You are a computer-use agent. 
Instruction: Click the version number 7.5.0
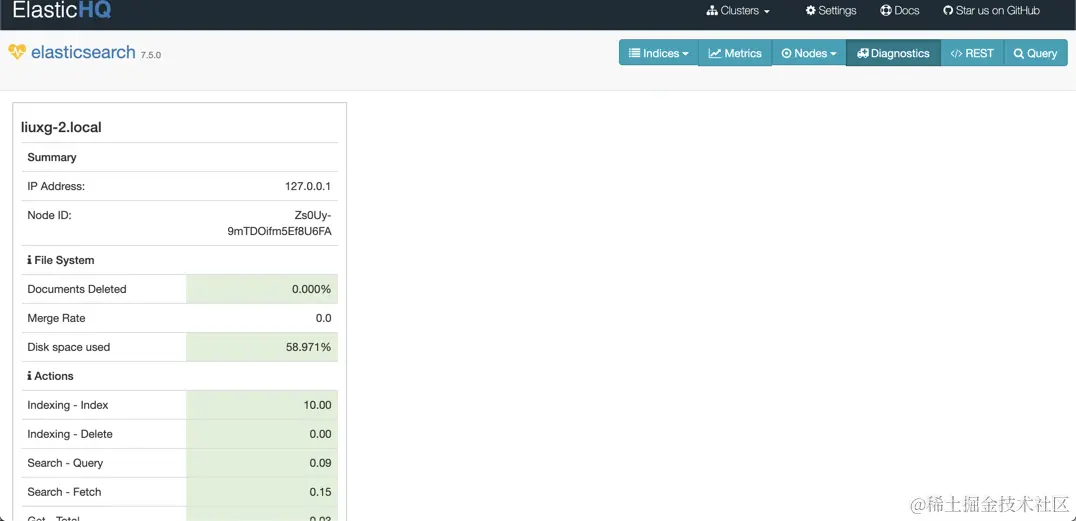point(151,56)
